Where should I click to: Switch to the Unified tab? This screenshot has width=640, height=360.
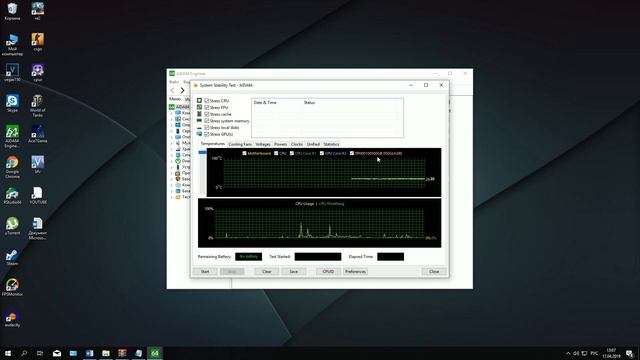click(x=313, y=144)
